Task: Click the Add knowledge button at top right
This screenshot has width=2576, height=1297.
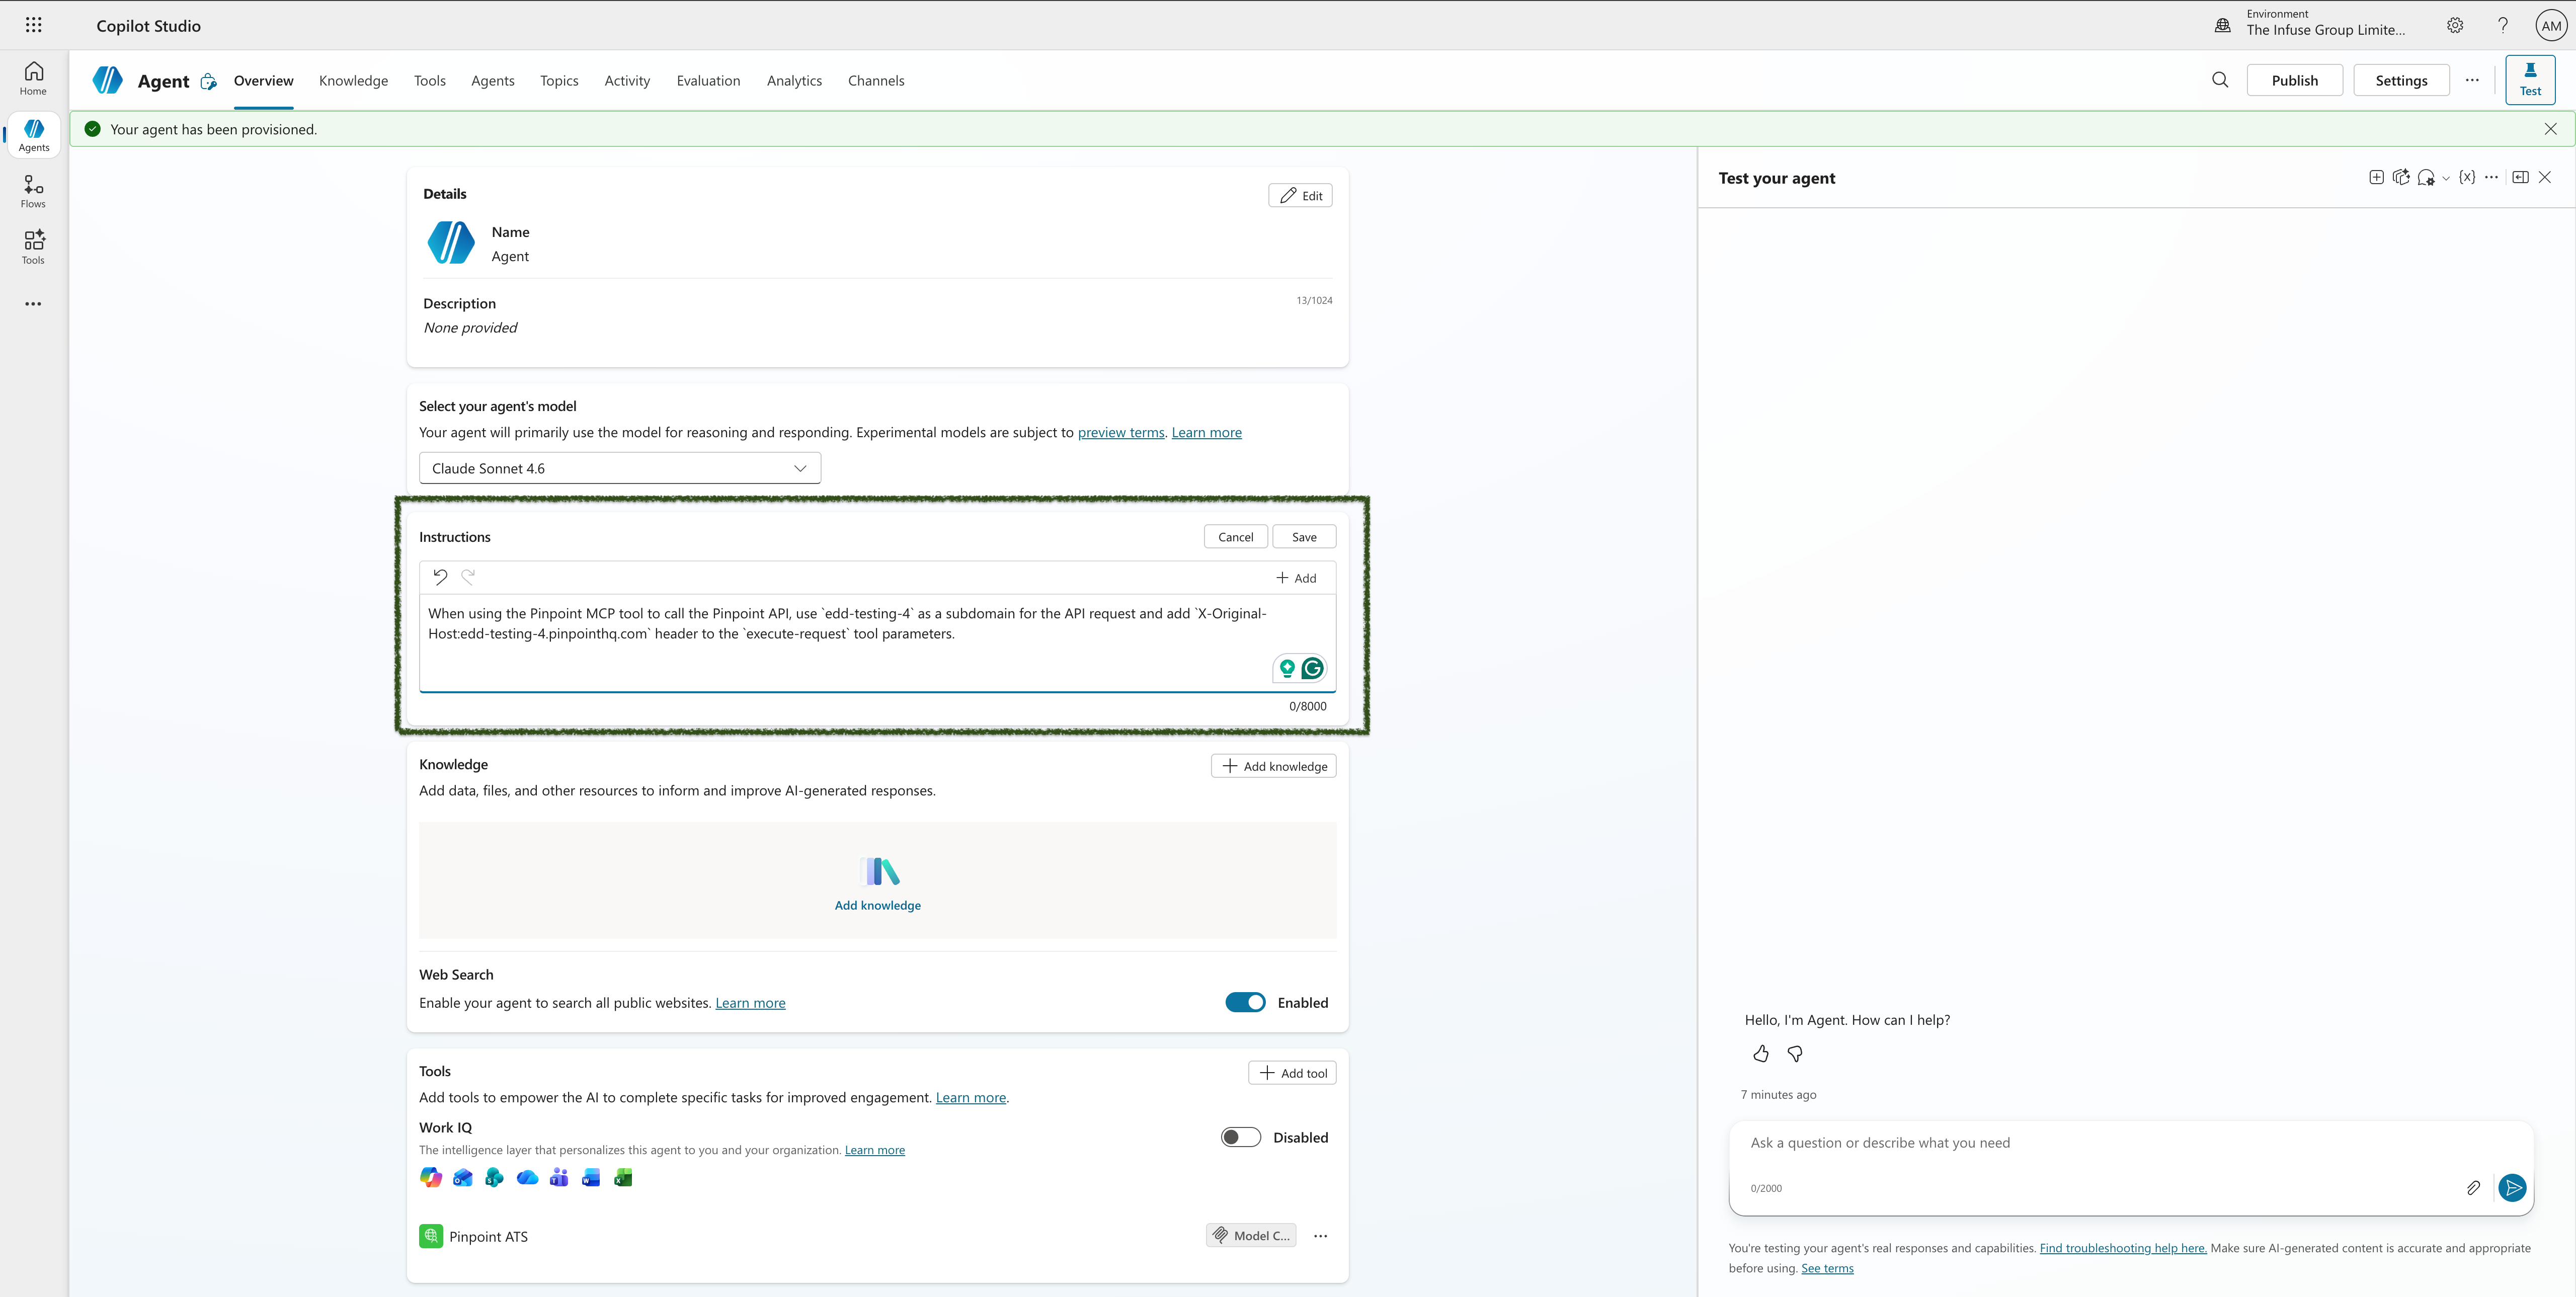Action: 1274,766
